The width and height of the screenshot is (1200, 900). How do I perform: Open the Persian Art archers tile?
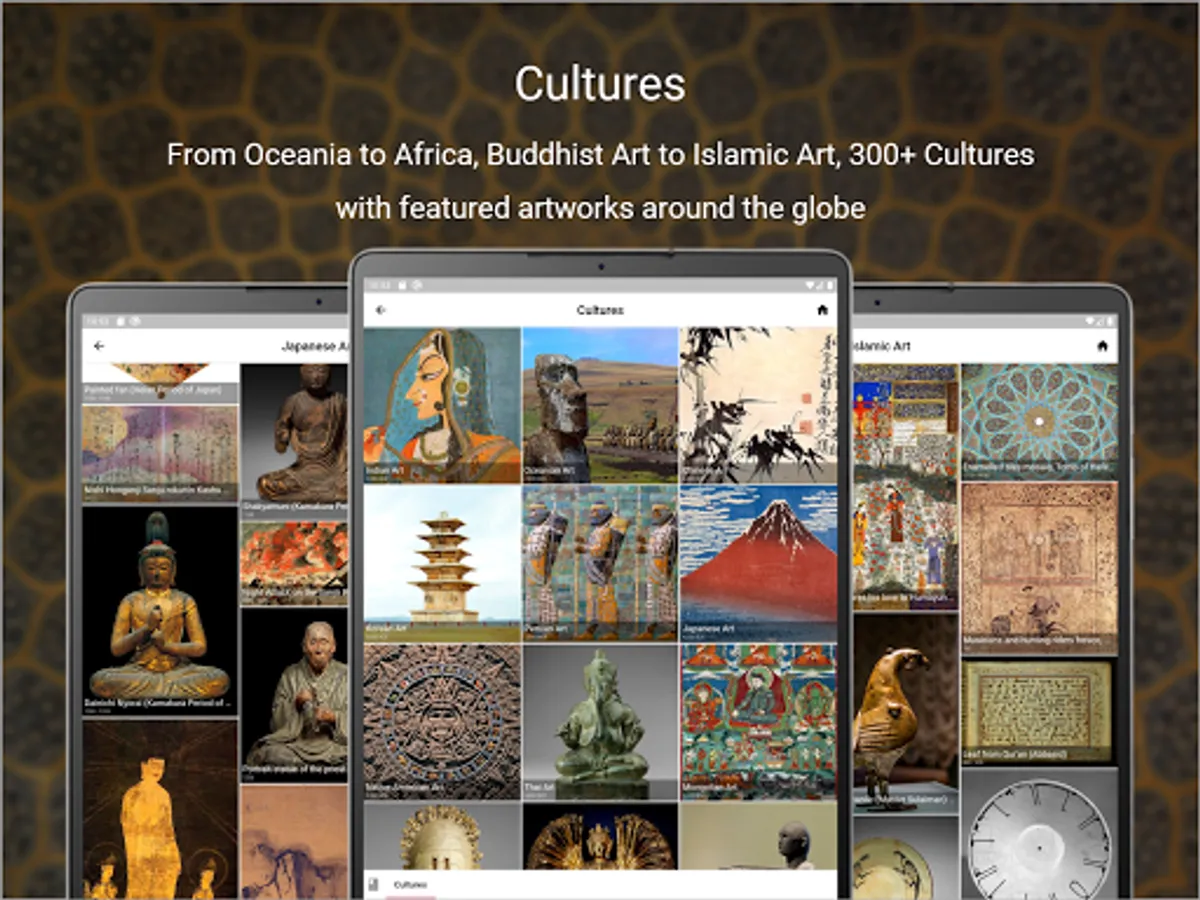coord(600,563)
